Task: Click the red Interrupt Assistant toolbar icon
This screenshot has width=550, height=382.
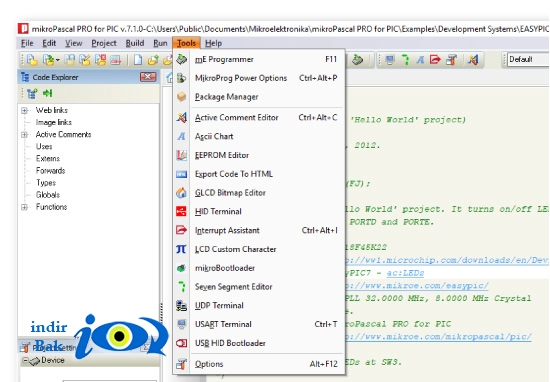Action: [x=435, y=60]
